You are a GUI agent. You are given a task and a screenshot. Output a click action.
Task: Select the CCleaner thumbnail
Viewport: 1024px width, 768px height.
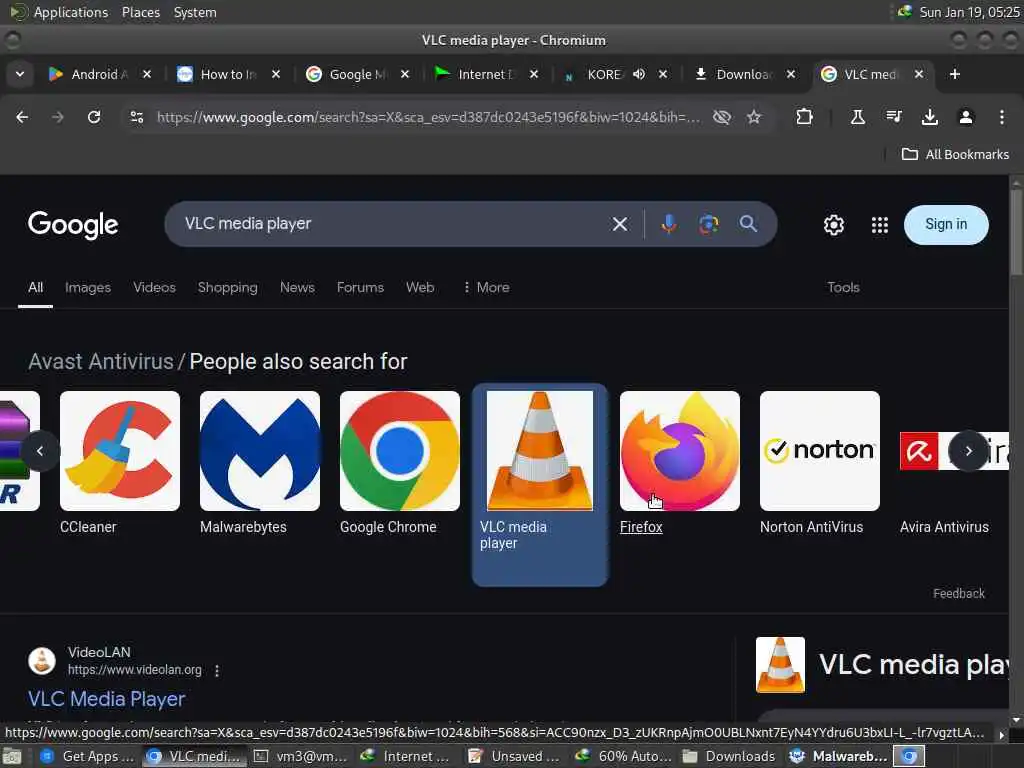click(120, 451)
